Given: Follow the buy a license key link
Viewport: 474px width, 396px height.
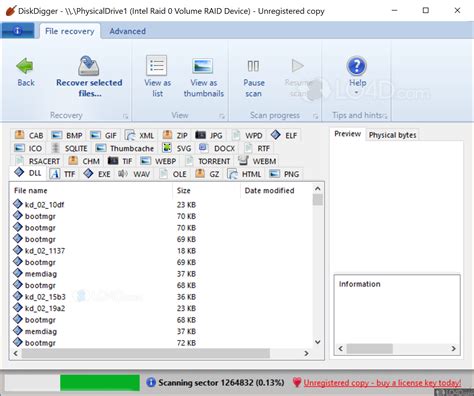Looking at the screenshot, I should click(382, 383).
